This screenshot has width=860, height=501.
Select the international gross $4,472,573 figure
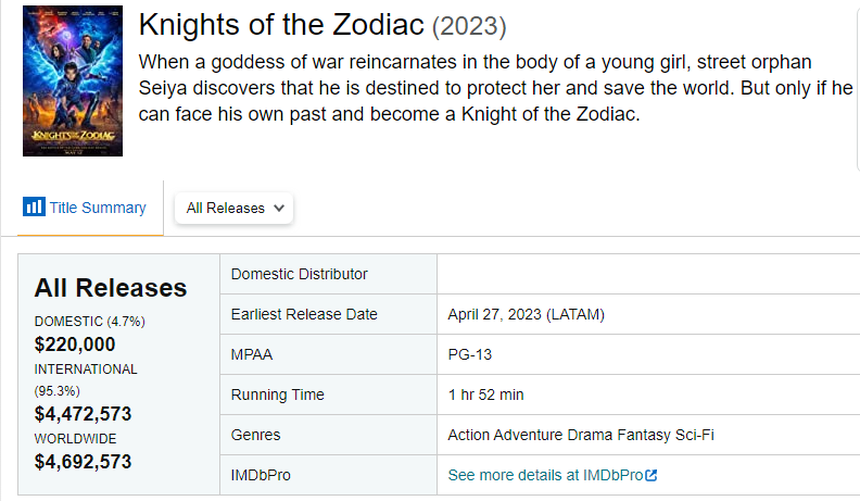[83, 414]
